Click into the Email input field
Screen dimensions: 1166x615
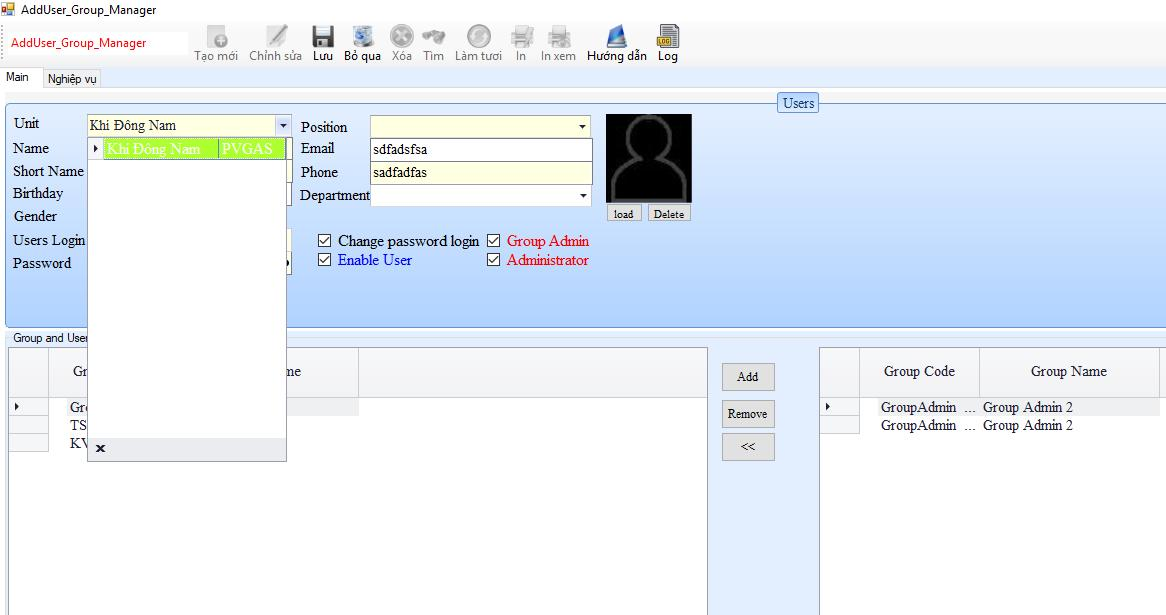(x=480, y=149)
